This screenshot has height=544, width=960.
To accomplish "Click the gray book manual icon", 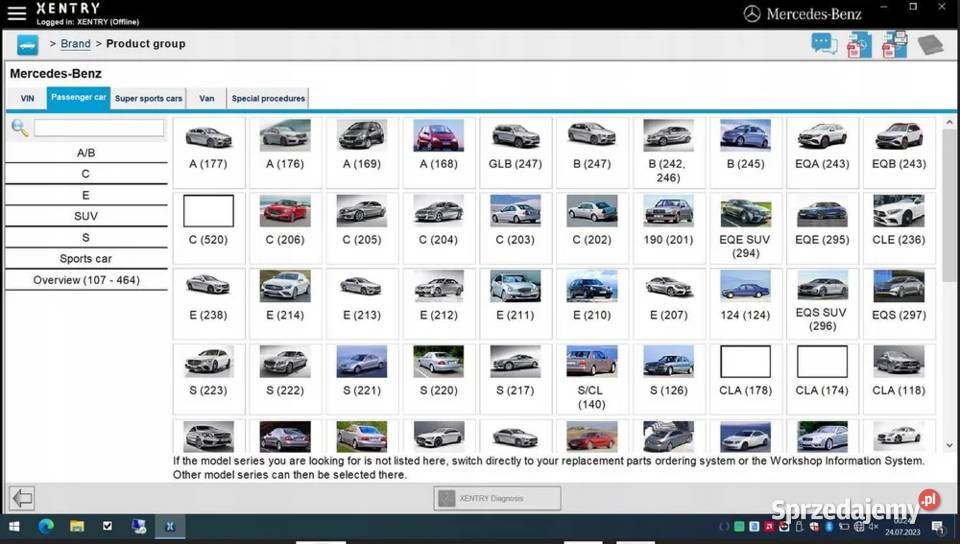I will [930, 45].
